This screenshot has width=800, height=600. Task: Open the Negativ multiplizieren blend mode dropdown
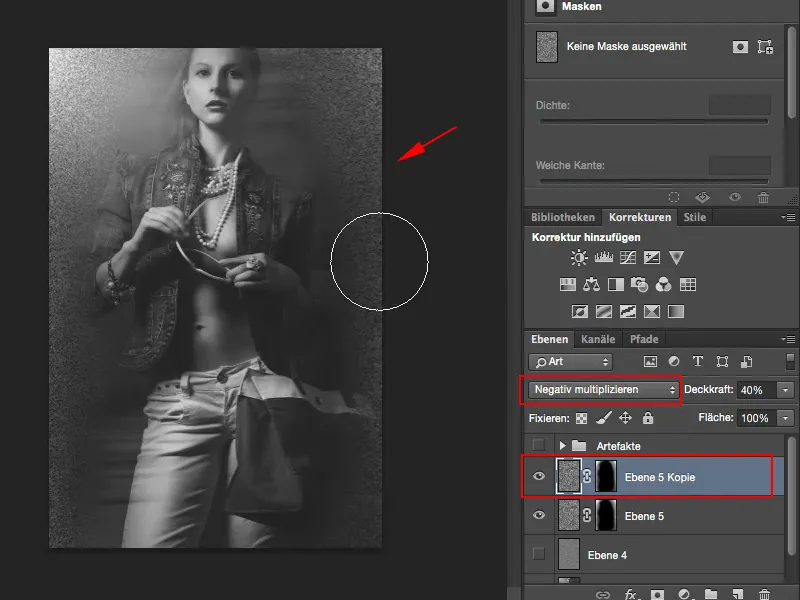click(600, 390)
